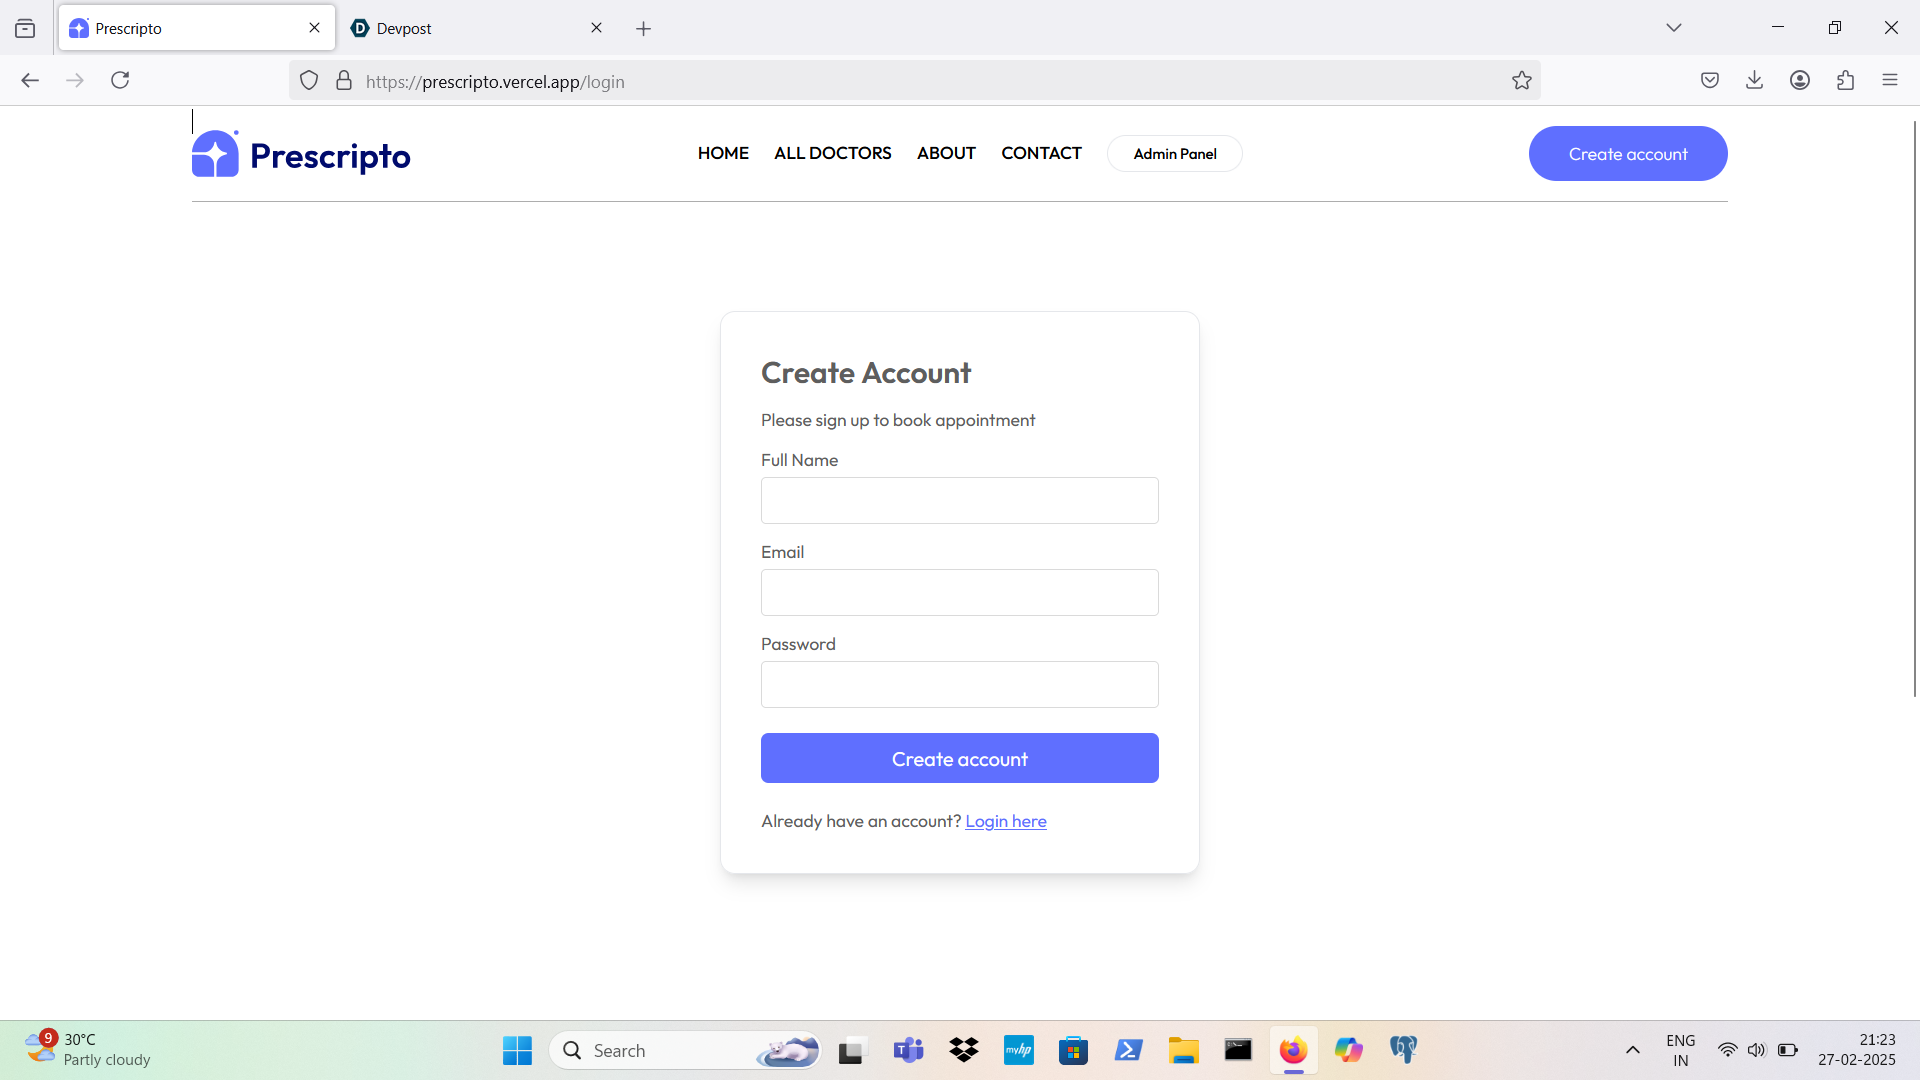Show hidden system tray icons chevron

coord(1632,1050)
